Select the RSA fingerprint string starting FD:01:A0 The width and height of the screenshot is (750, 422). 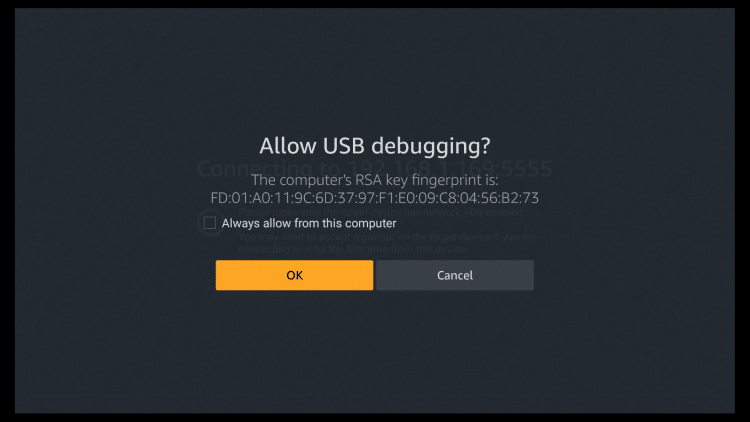click(x=375, y=198)
